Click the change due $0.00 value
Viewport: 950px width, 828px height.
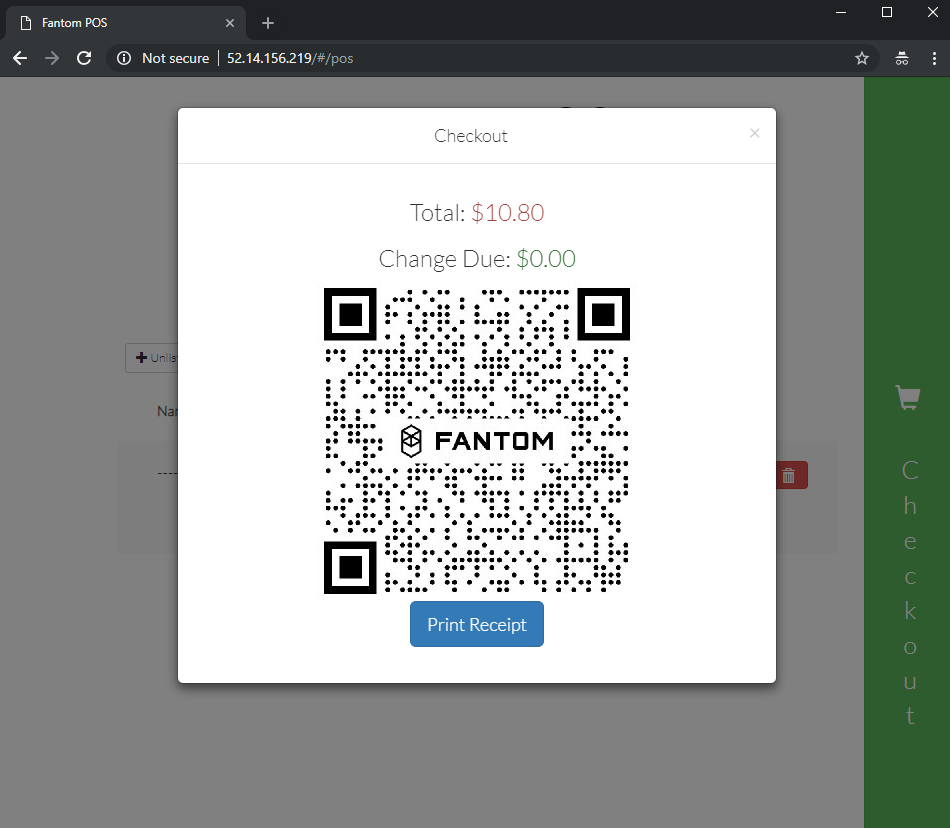coord(545,259)
